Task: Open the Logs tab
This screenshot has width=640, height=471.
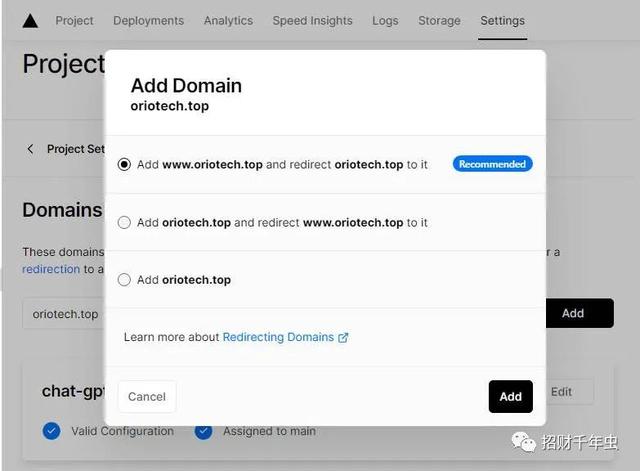Action: (385, 21)
